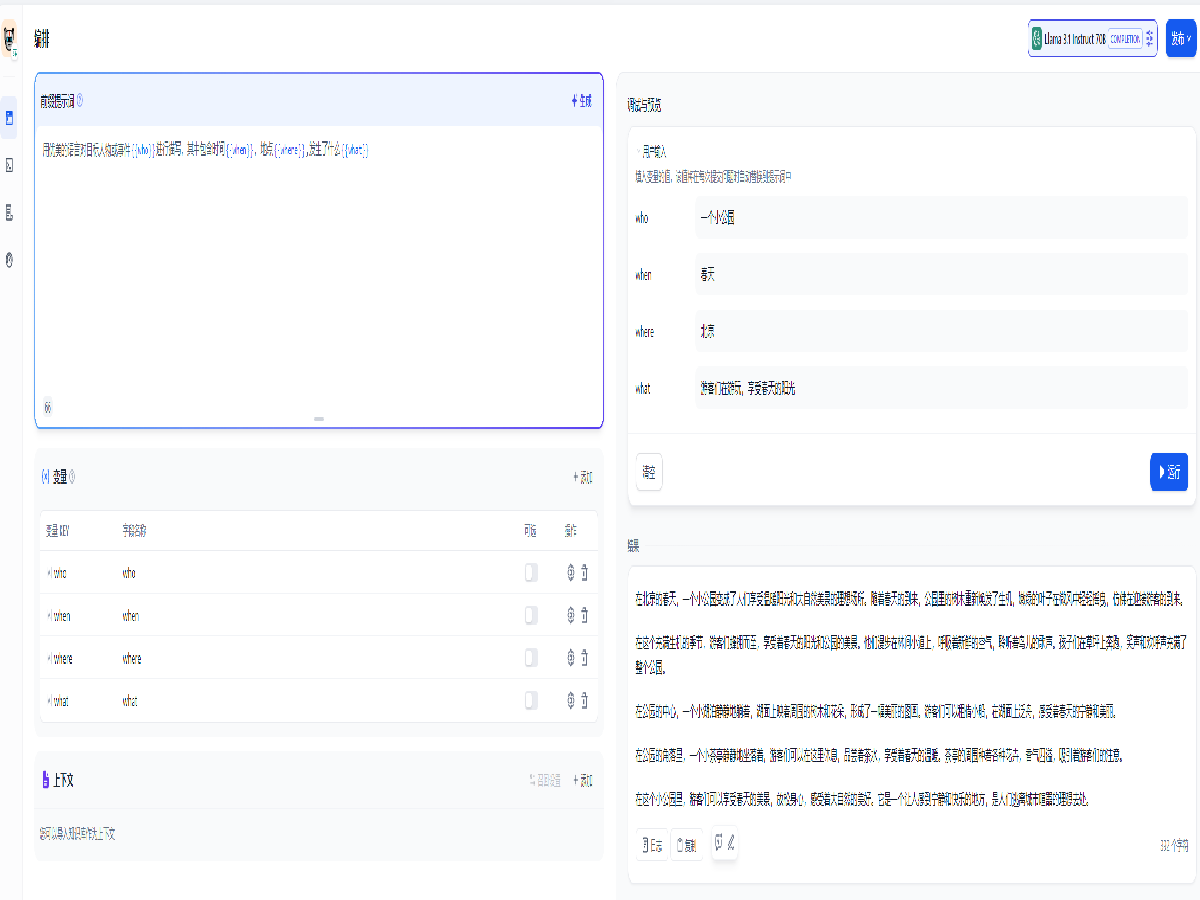The image size is (1200, 900).
Task: Delete the 'when' variable
Action: point(585,616)
